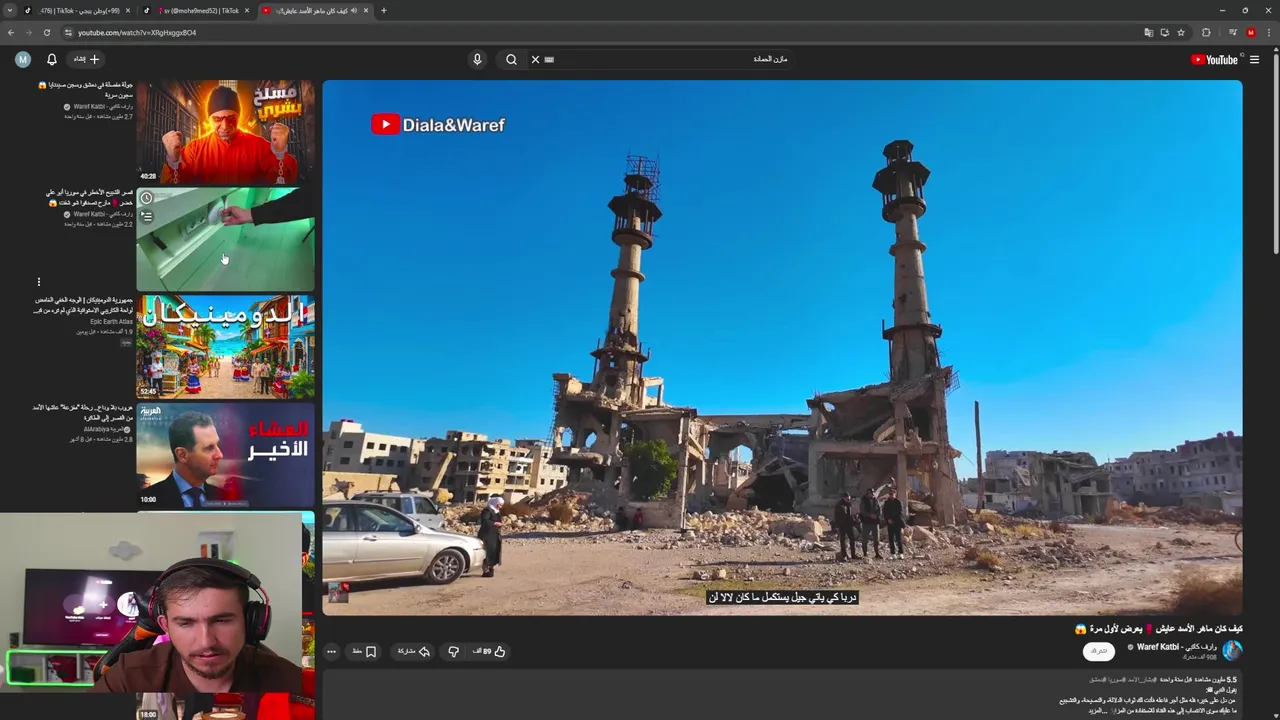
Task: View site information icon in address bar
Action: tap(68, 32)
